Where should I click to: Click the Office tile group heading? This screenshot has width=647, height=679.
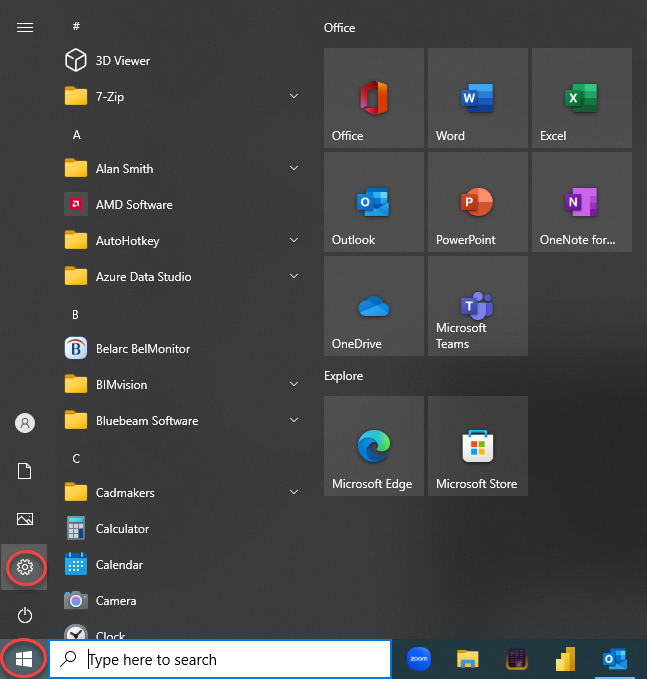340,28
